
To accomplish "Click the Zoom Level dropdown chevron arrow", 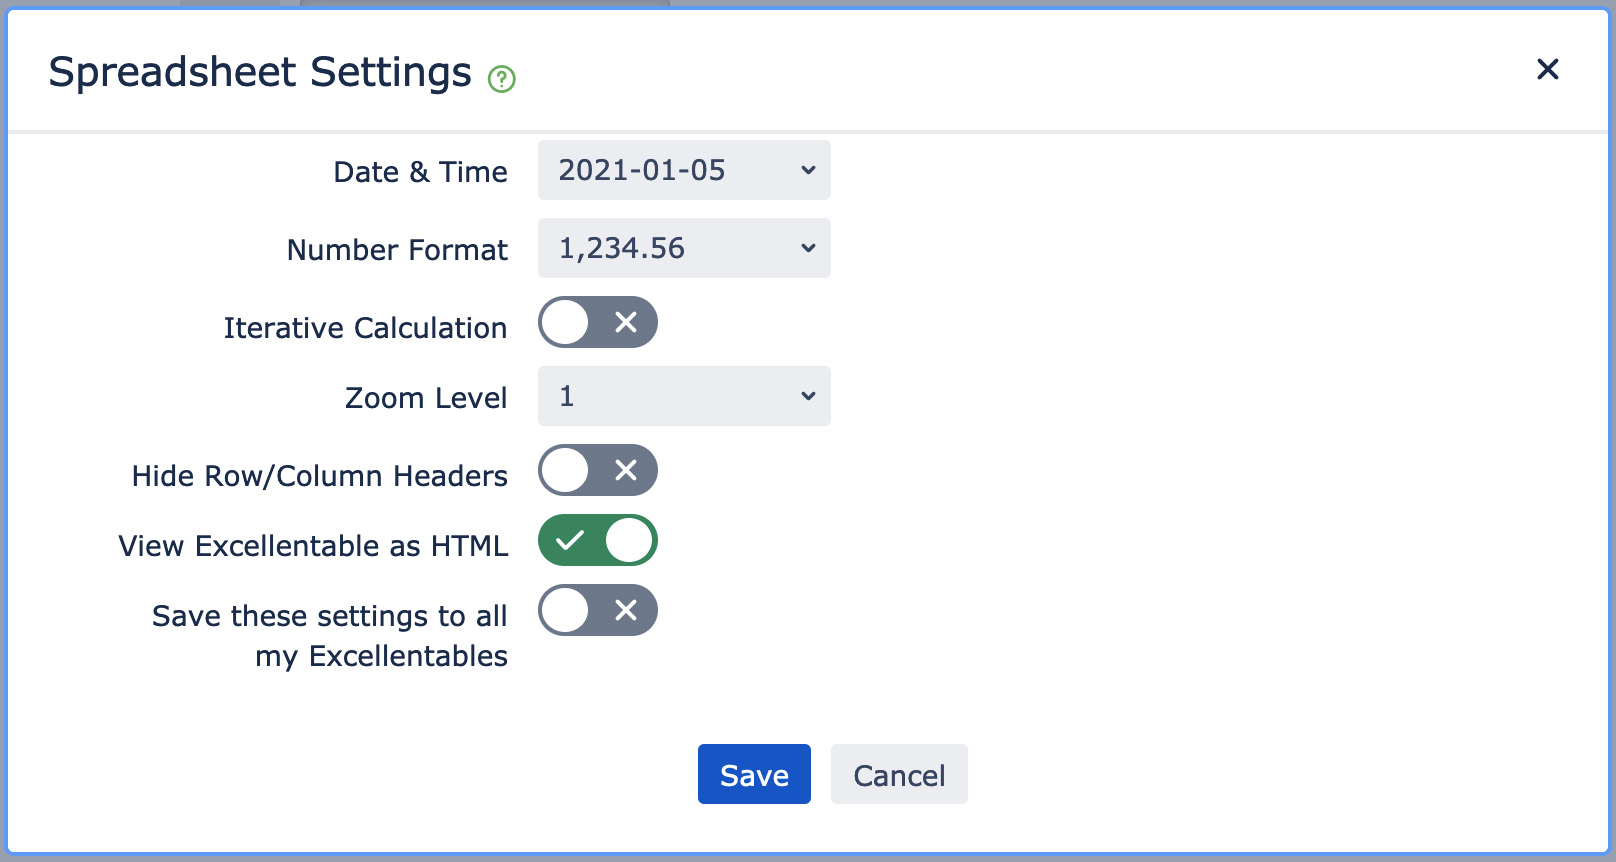I will [x=808, y=396].
